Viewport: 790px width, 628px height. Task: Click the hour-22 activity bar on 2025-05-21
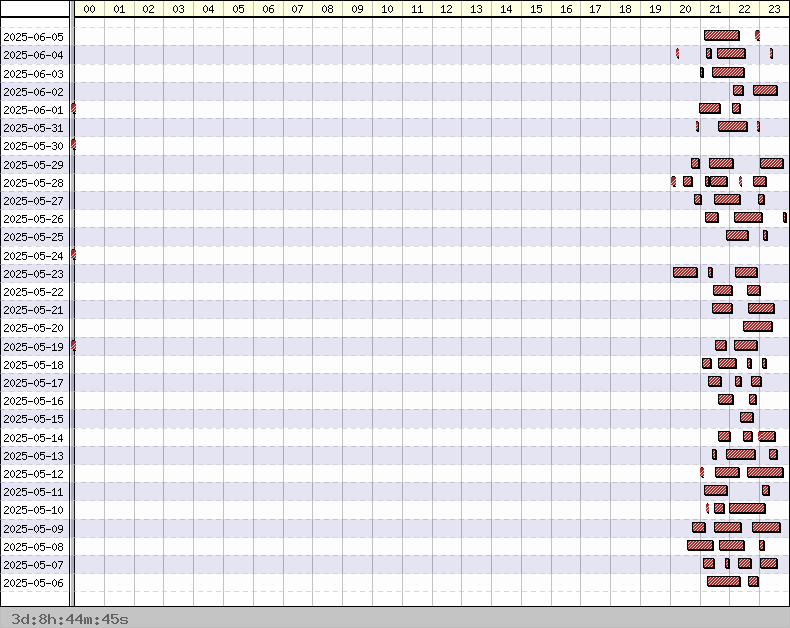761,308
